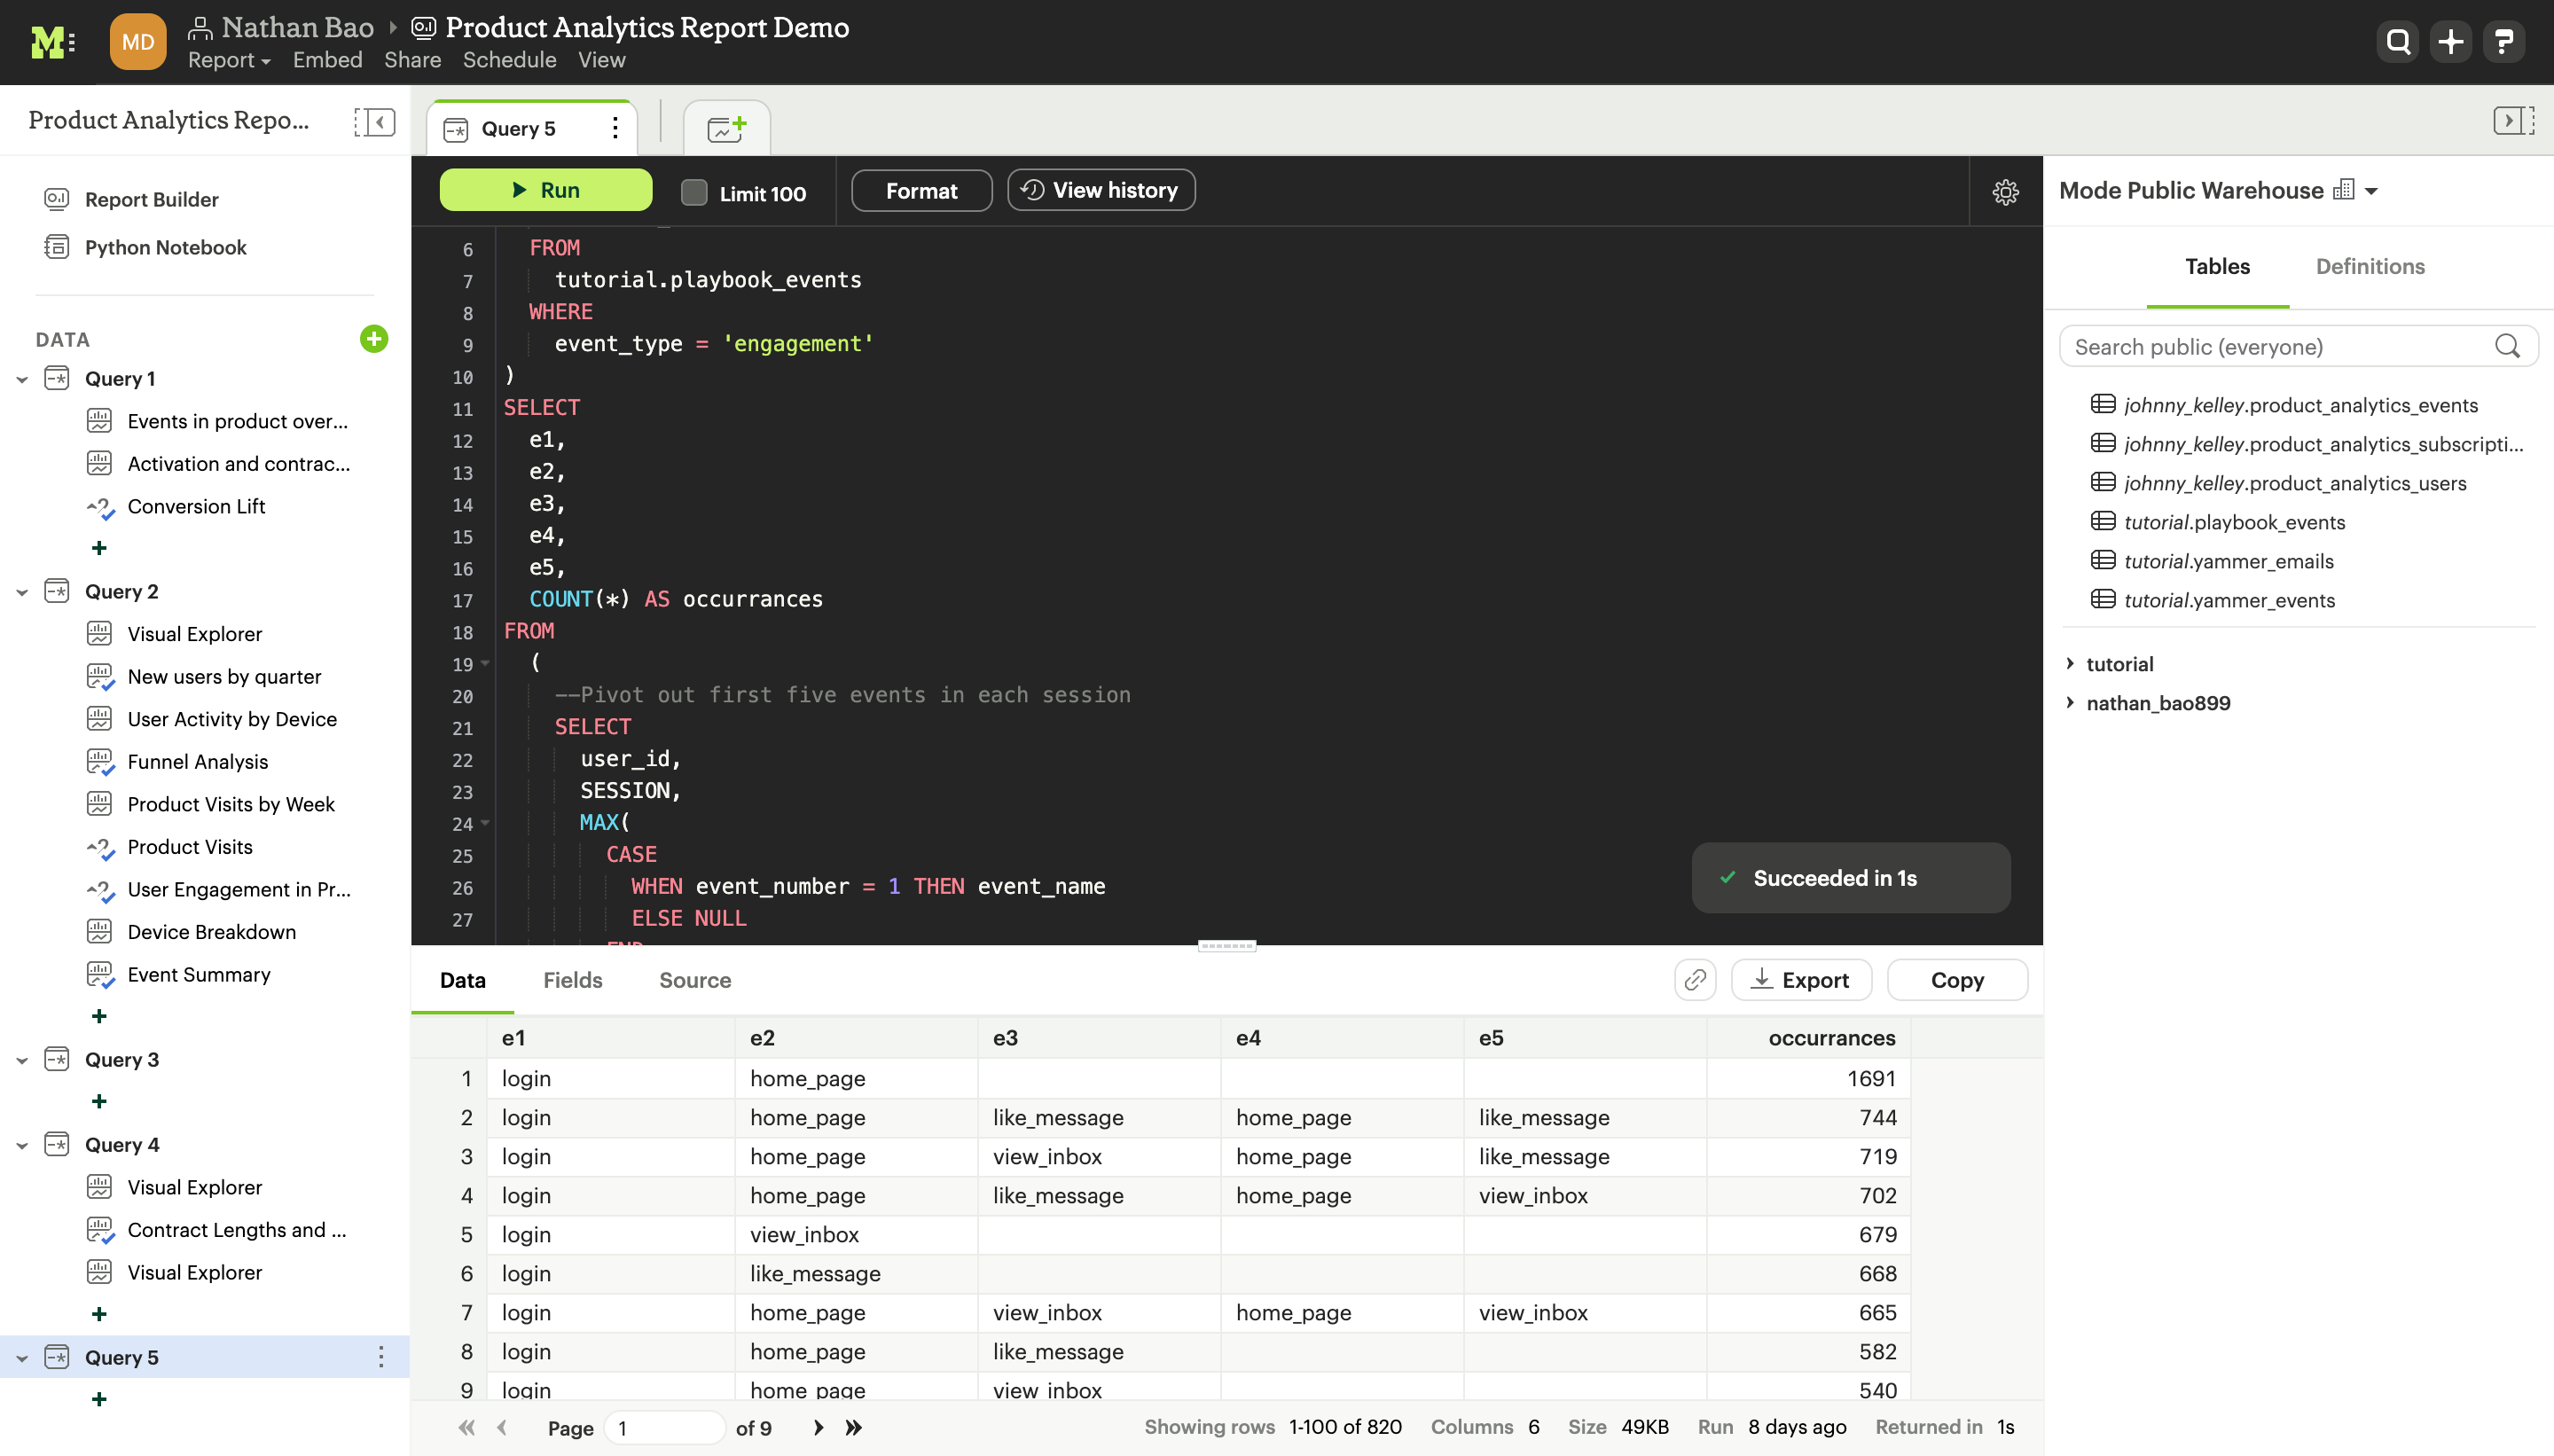Click the query settings gear icon
2554x1456 pixels.
pos(2005,191)
